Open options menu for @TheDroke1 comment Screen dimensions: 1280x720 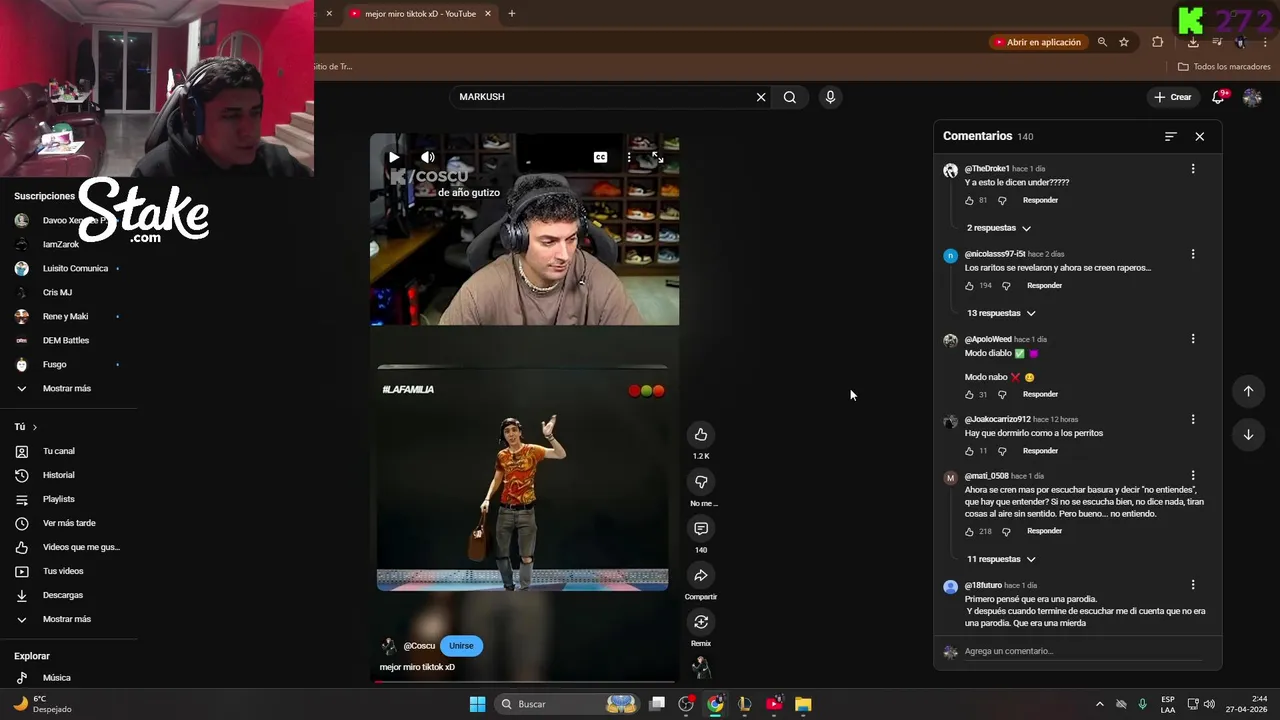tap(1193, 169)
